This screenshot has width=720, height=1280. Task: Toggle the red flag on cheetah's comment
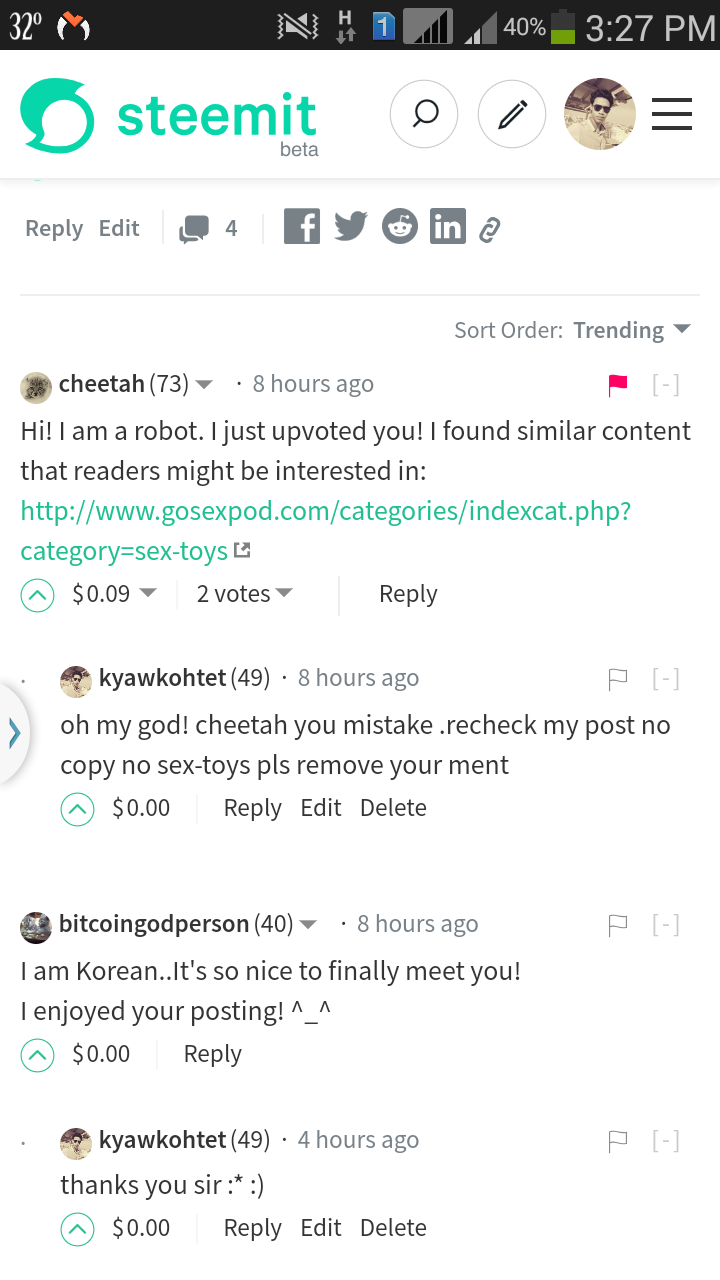(618, 385)
